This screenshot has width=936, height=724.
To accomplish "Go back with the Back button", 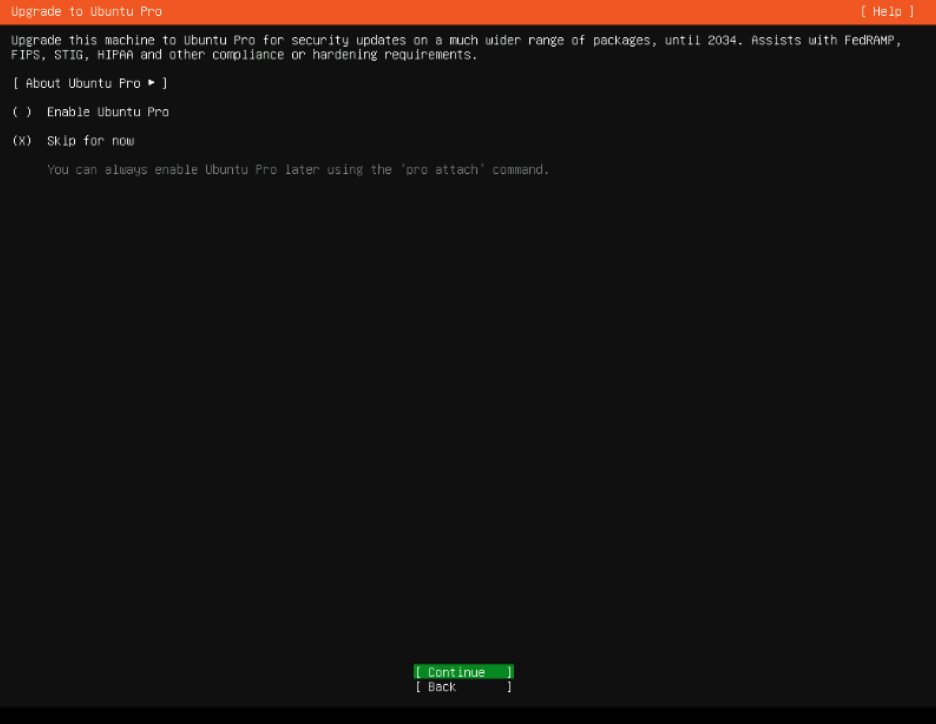I will point(463,687).
